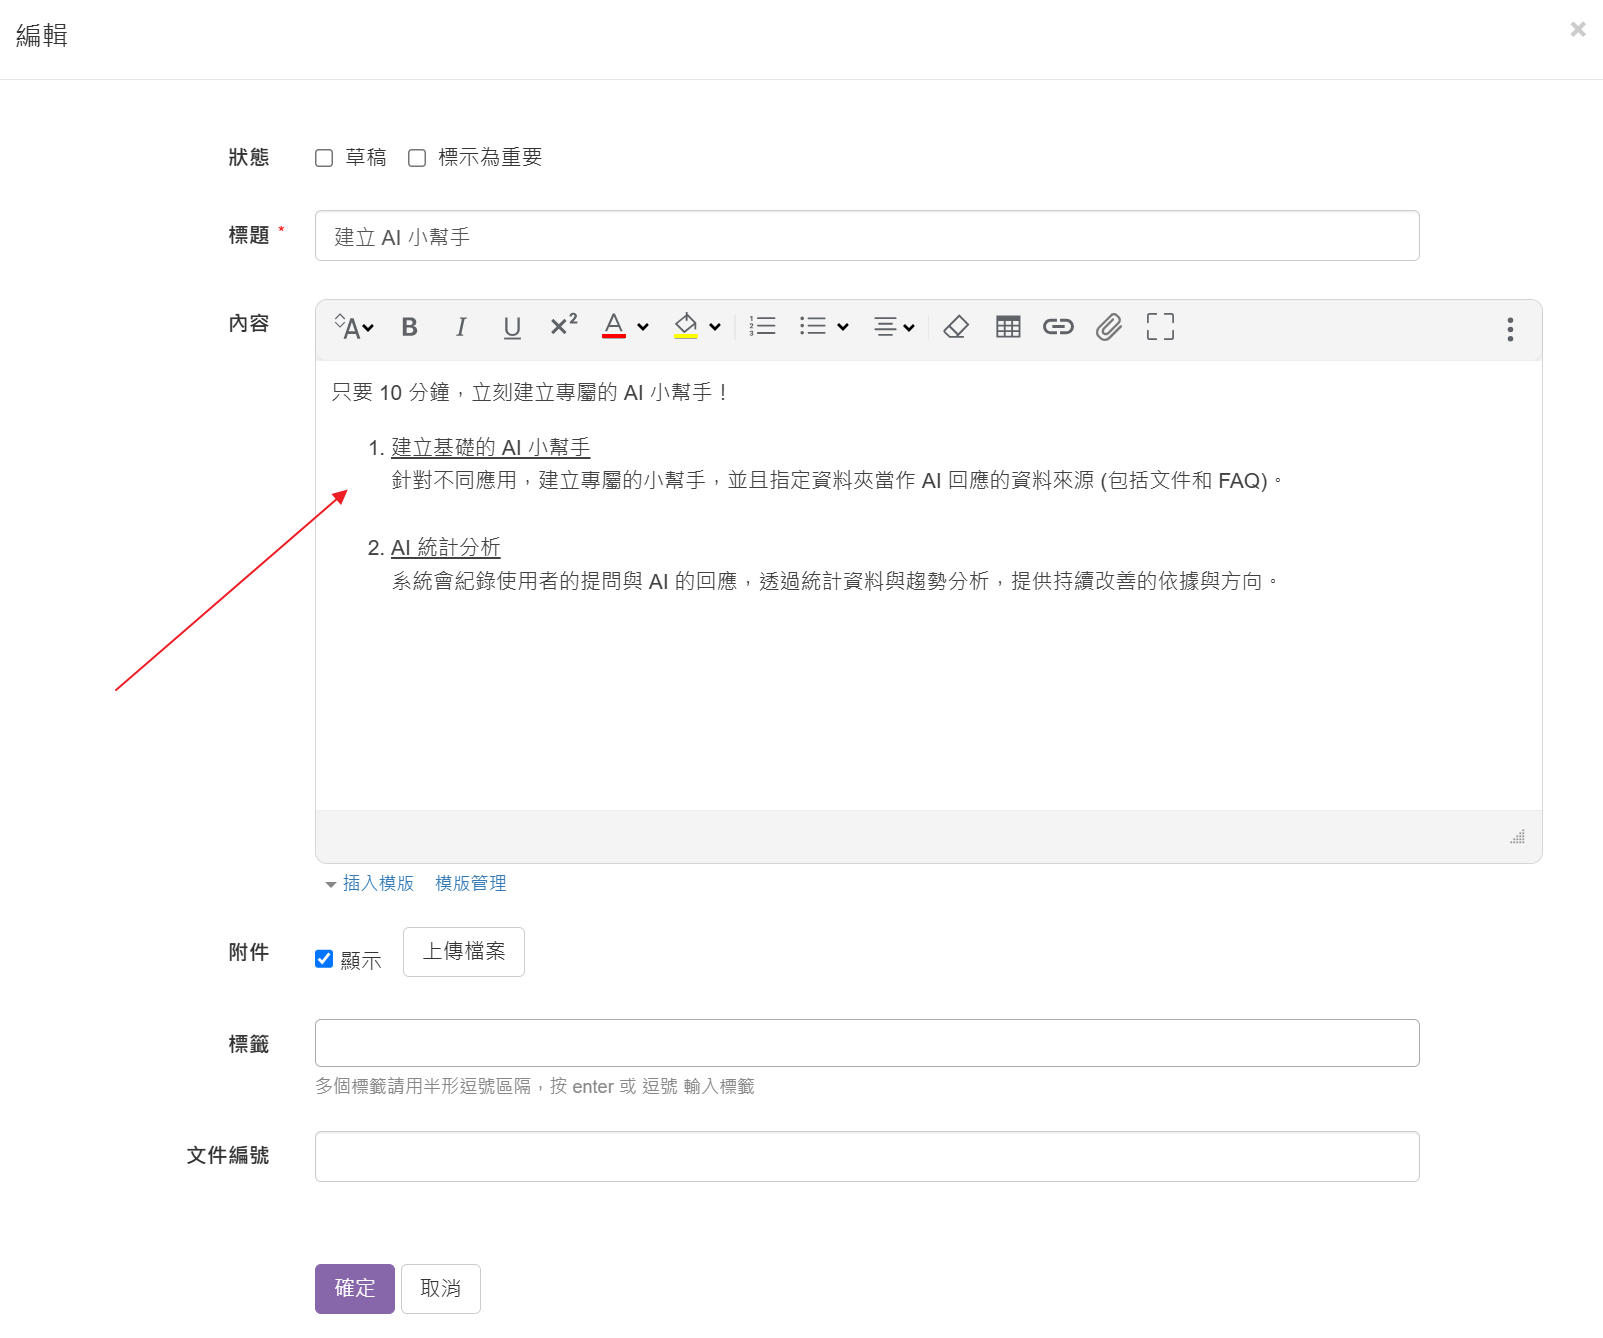
Task: Attach a file with the paperclip icon
Action: [x=1108, y=327]
